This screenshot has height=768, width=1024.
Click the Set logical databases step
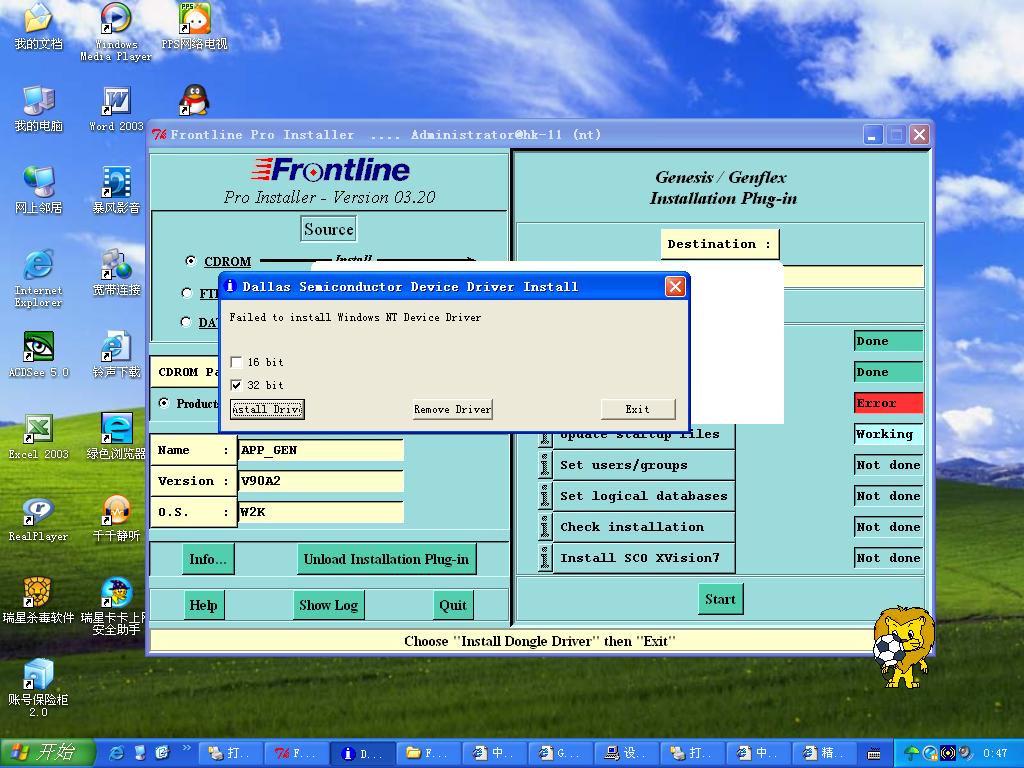coord(644,496)
